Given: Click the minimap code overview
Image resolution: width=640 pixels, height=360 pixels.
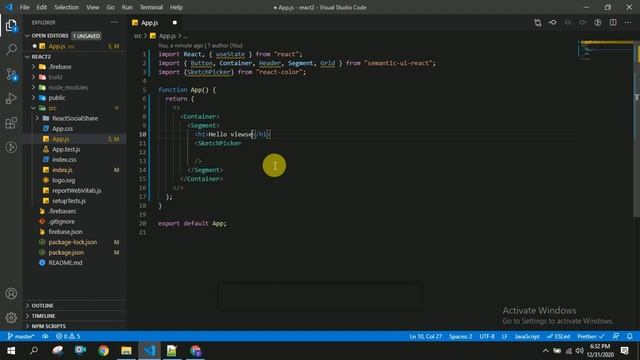Looking at the screenshot, I should (x=606, y=51).
